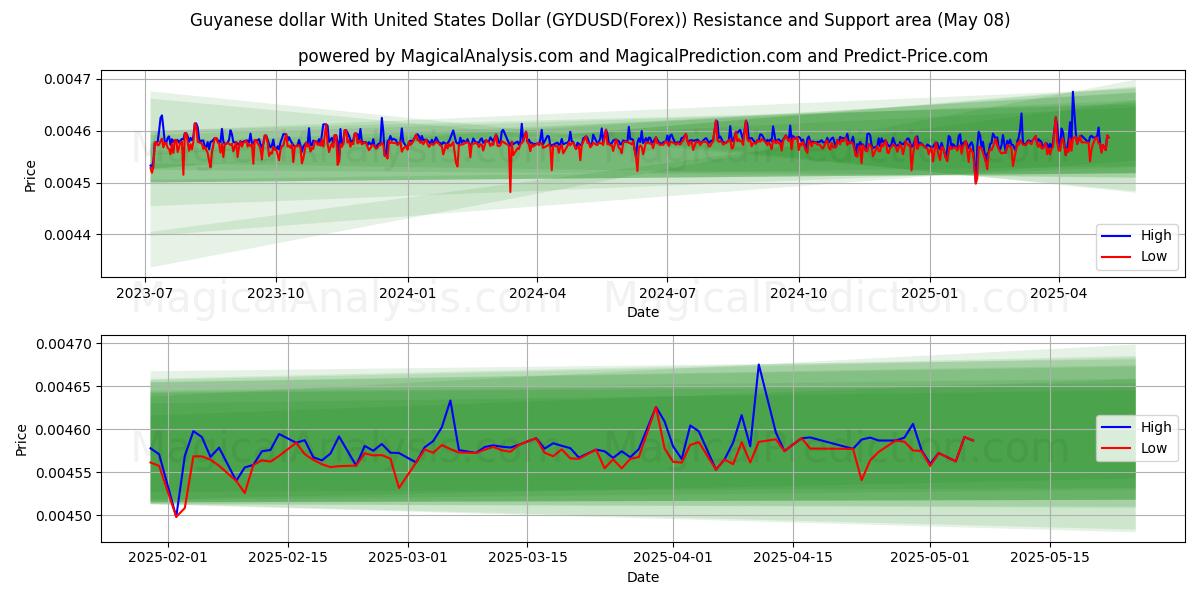Click the 2024-04 x-axis tick label
The image size is (1200, 600).
pos(537,295)
